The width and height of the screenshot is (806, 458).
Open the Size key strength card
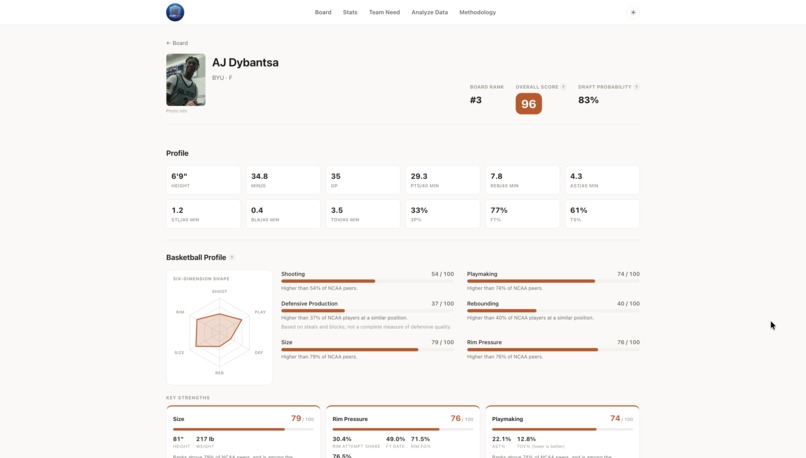(x=243, y=431)
